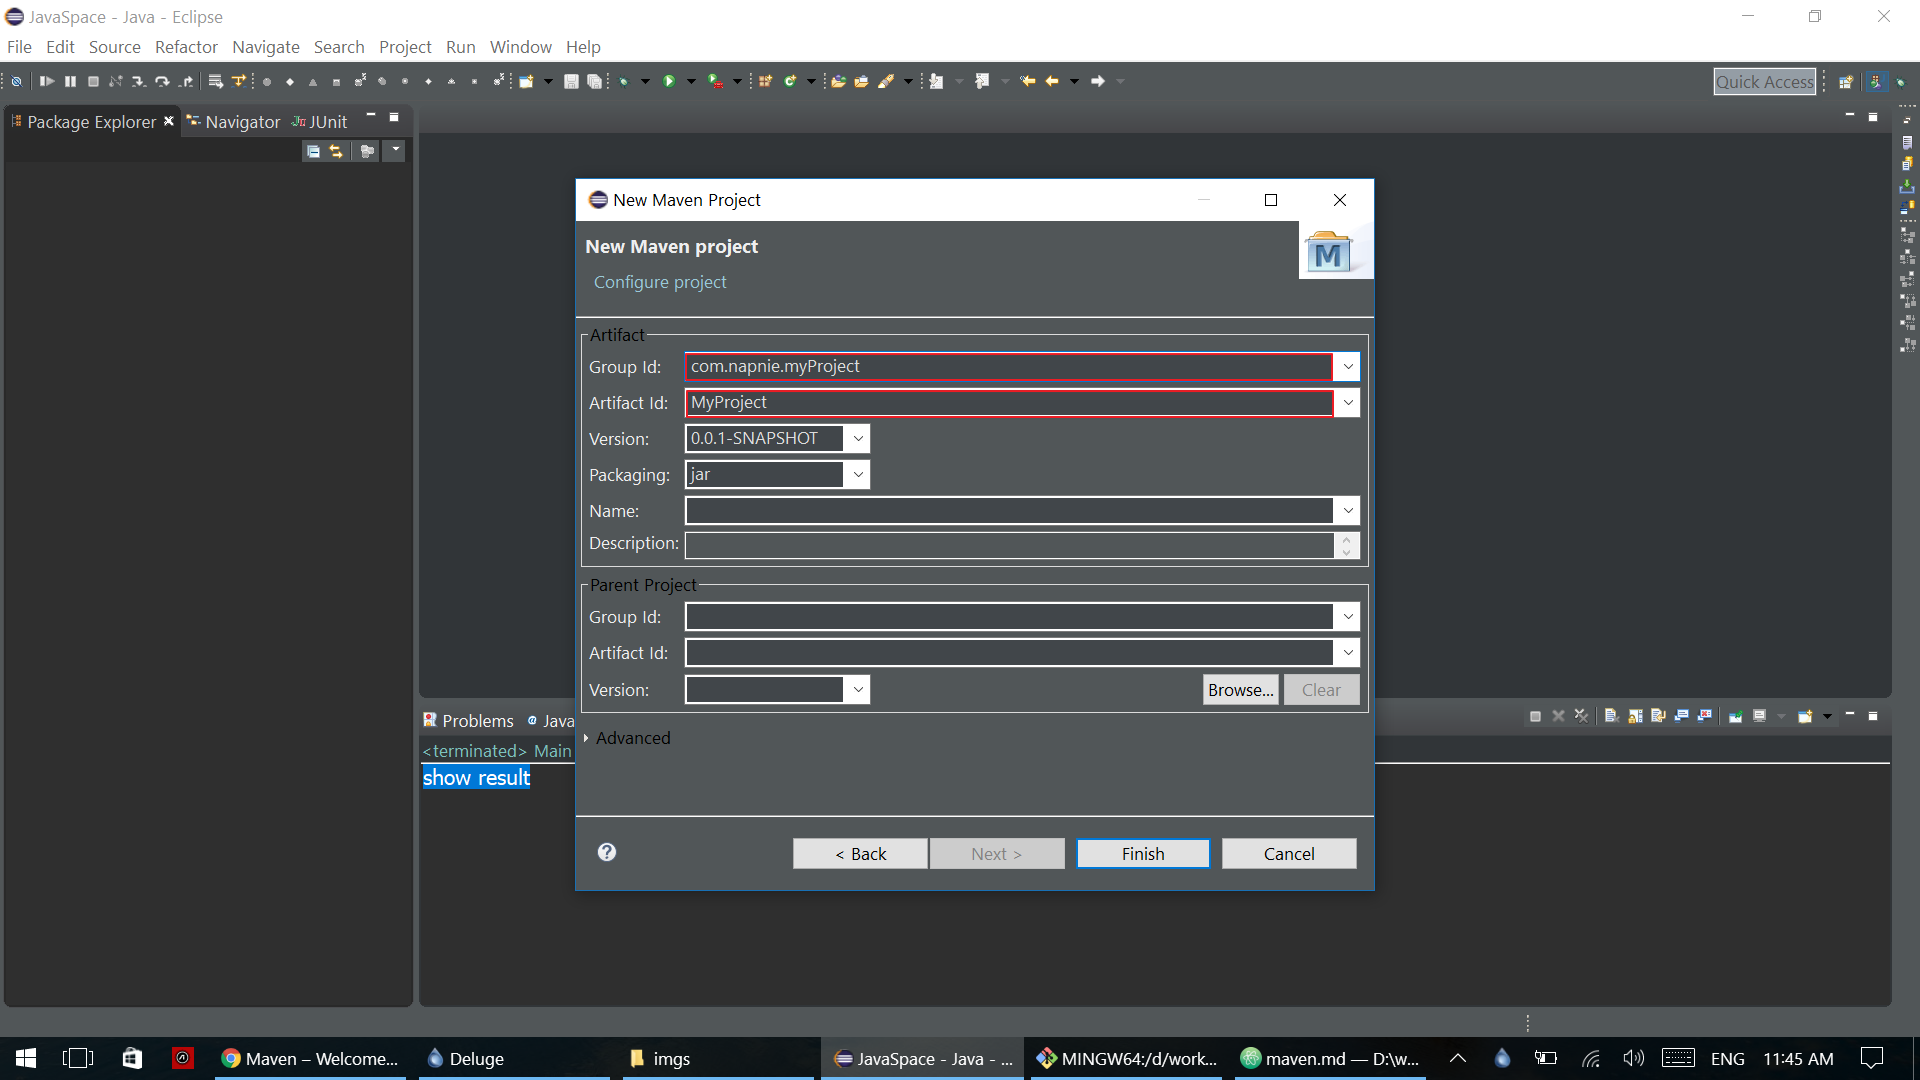Viewport: 1920px width, 1080px height.
Task: Click the Remove All Terminated Launches icon
Action: pyautogui.click(x=1581, y=716)
